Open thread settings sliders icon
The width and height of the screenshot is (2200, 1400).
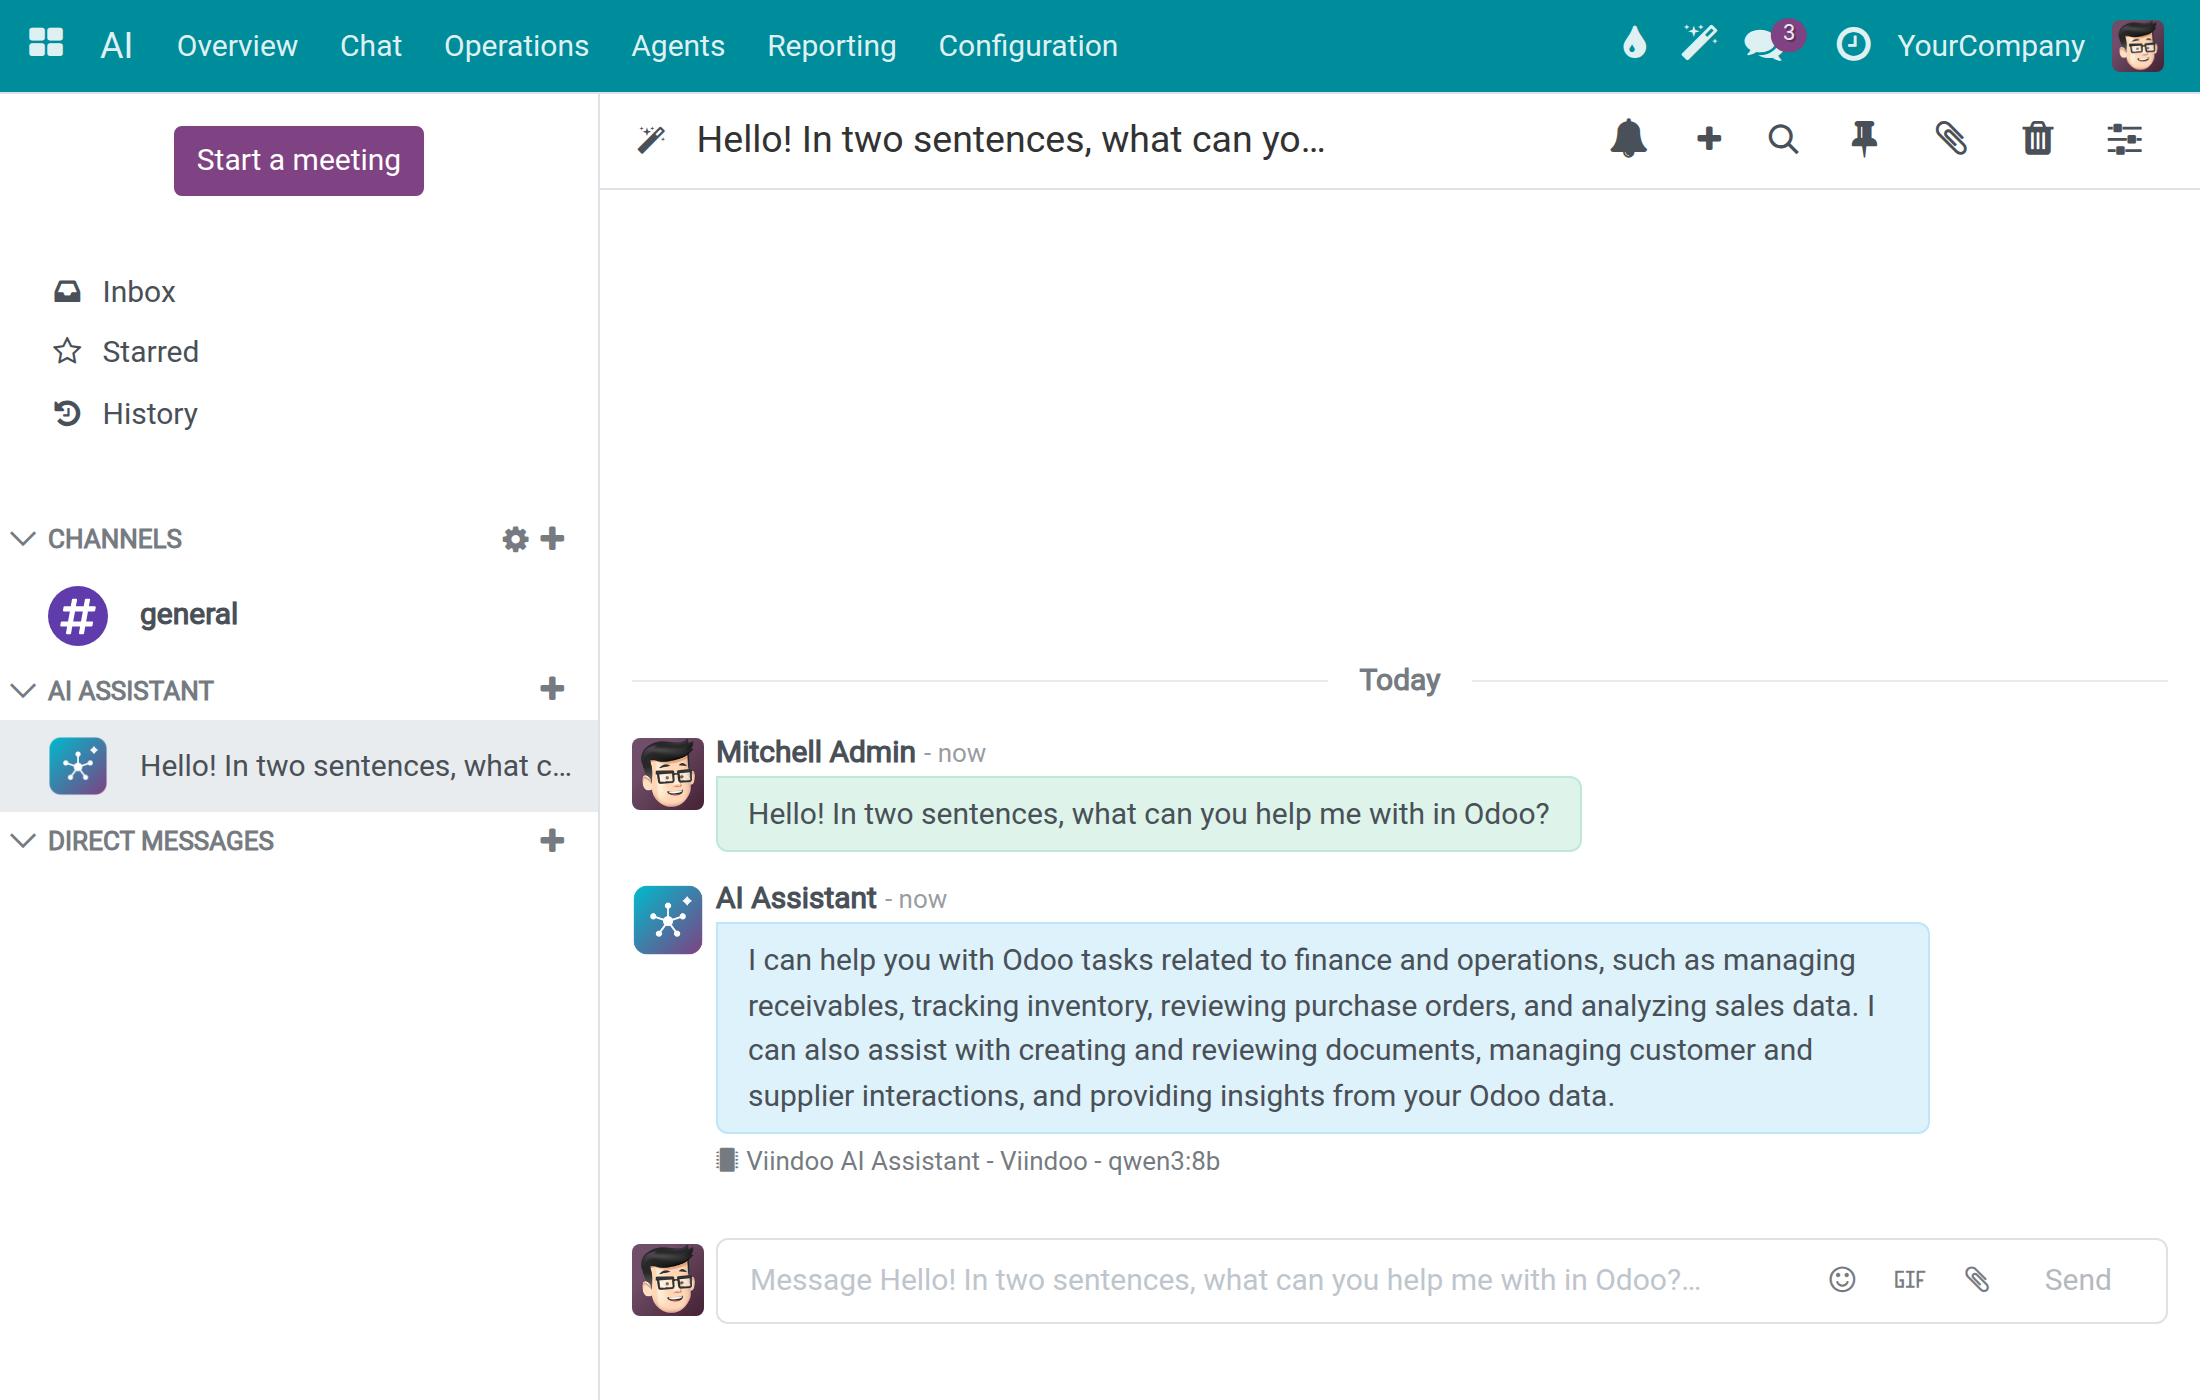[2124, 139]
